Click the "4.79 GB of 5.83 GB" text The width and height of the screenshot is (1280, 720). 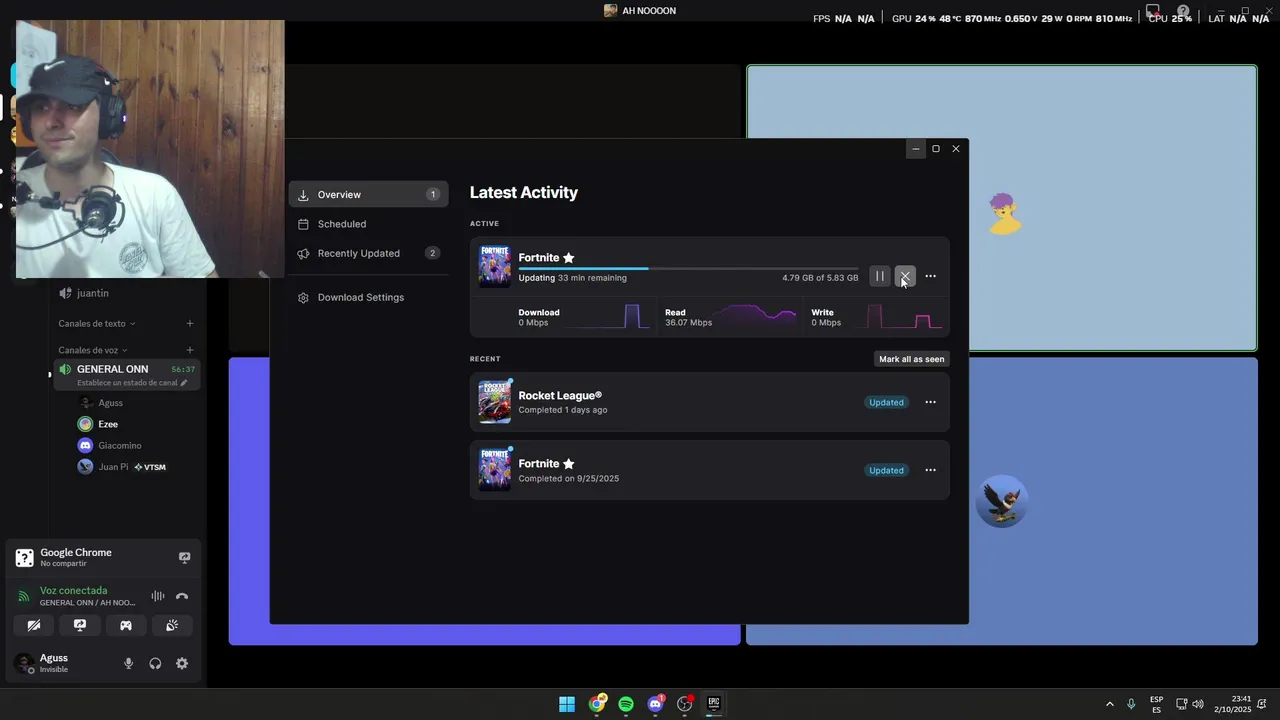820,278
